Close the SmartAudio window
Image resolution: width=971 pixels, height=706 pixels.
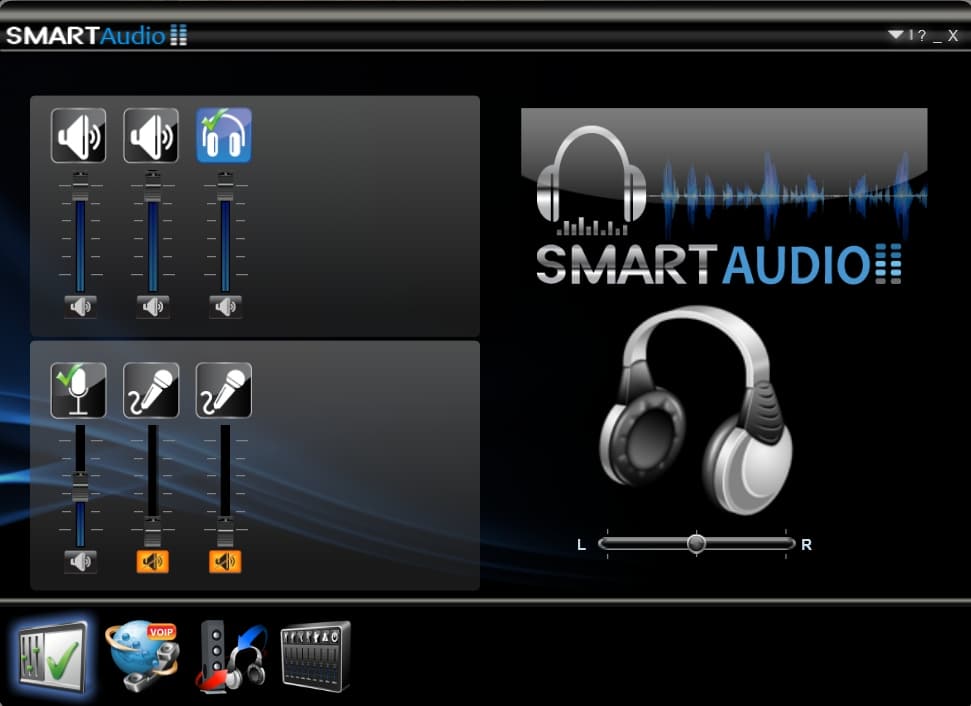click(x=953, y=36)
